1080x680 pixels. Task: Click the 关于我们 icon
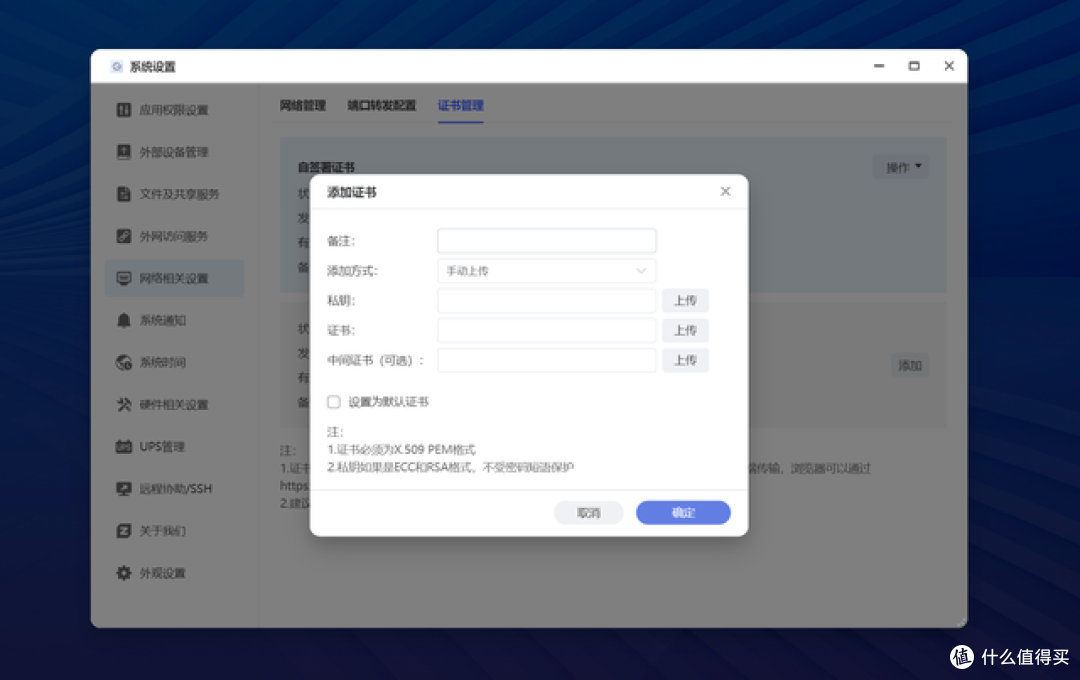pyautogui.click(x=124, y=530)
